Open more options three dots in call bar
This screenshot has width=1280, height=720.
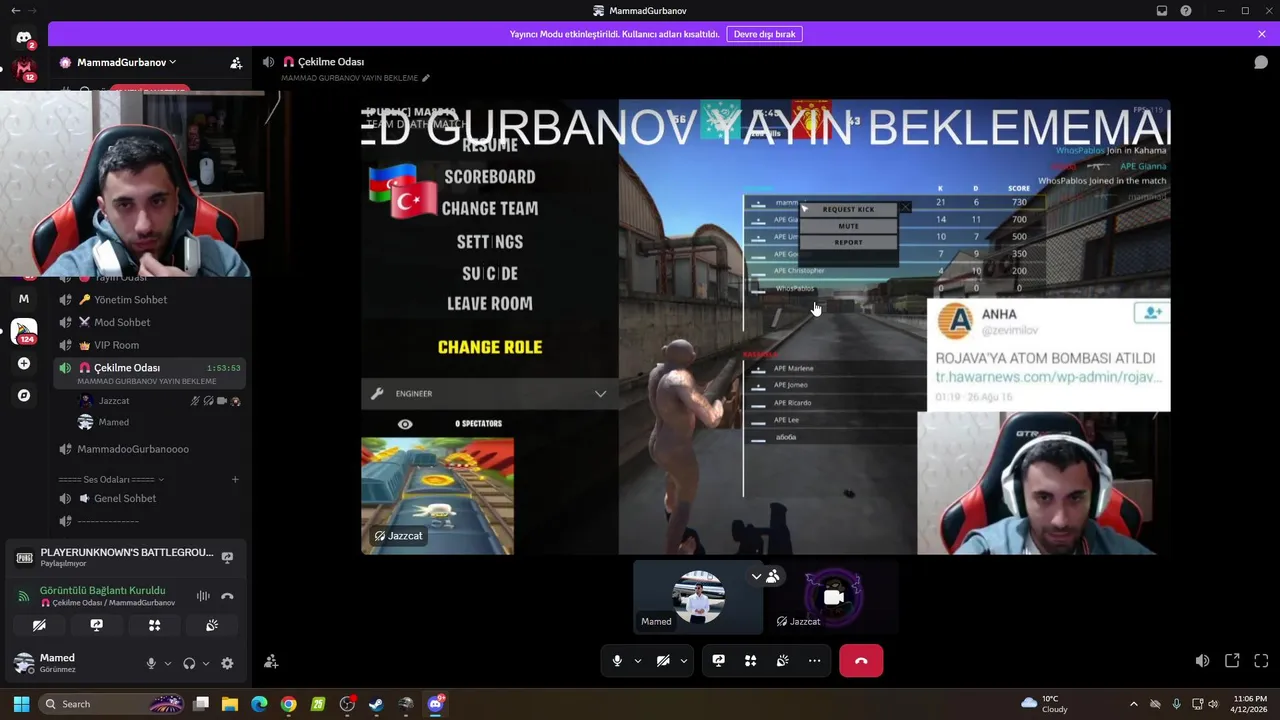(814, 661)
